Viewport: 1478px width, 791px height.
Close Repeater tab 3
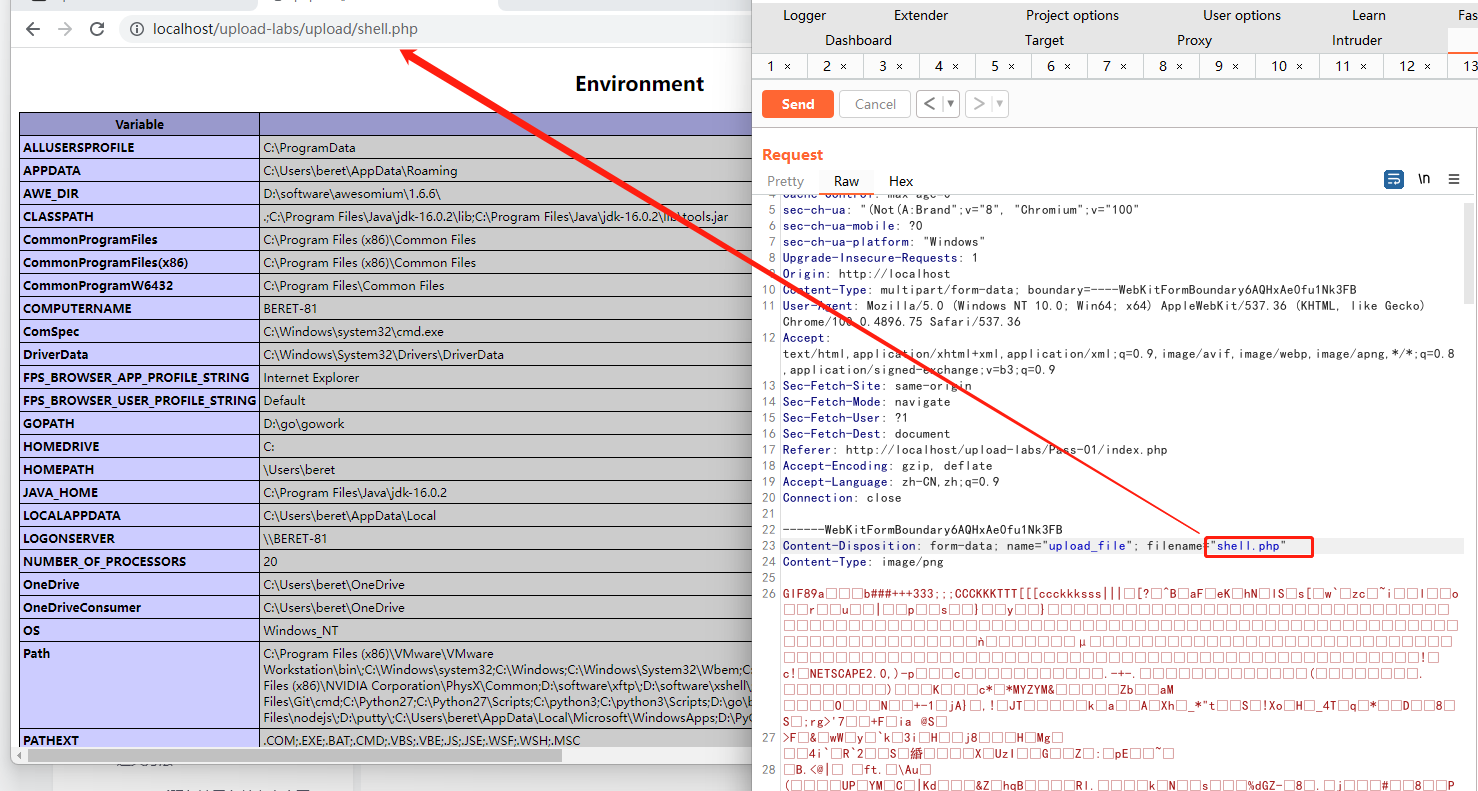pos(900,66)
